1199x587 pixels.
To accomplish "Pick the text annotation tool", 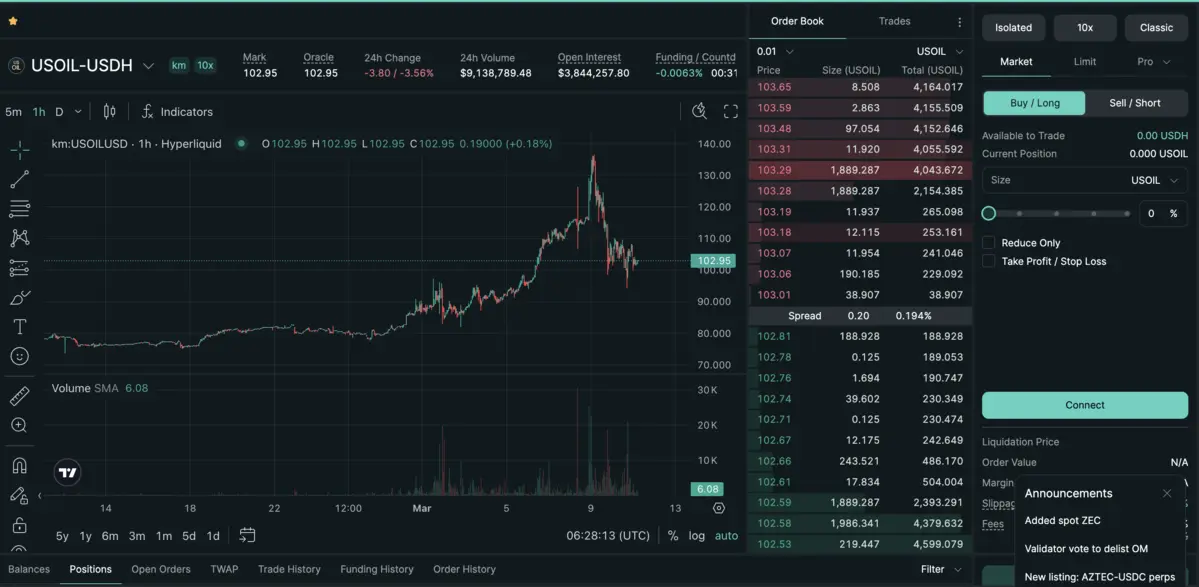I will coord(19,327).
